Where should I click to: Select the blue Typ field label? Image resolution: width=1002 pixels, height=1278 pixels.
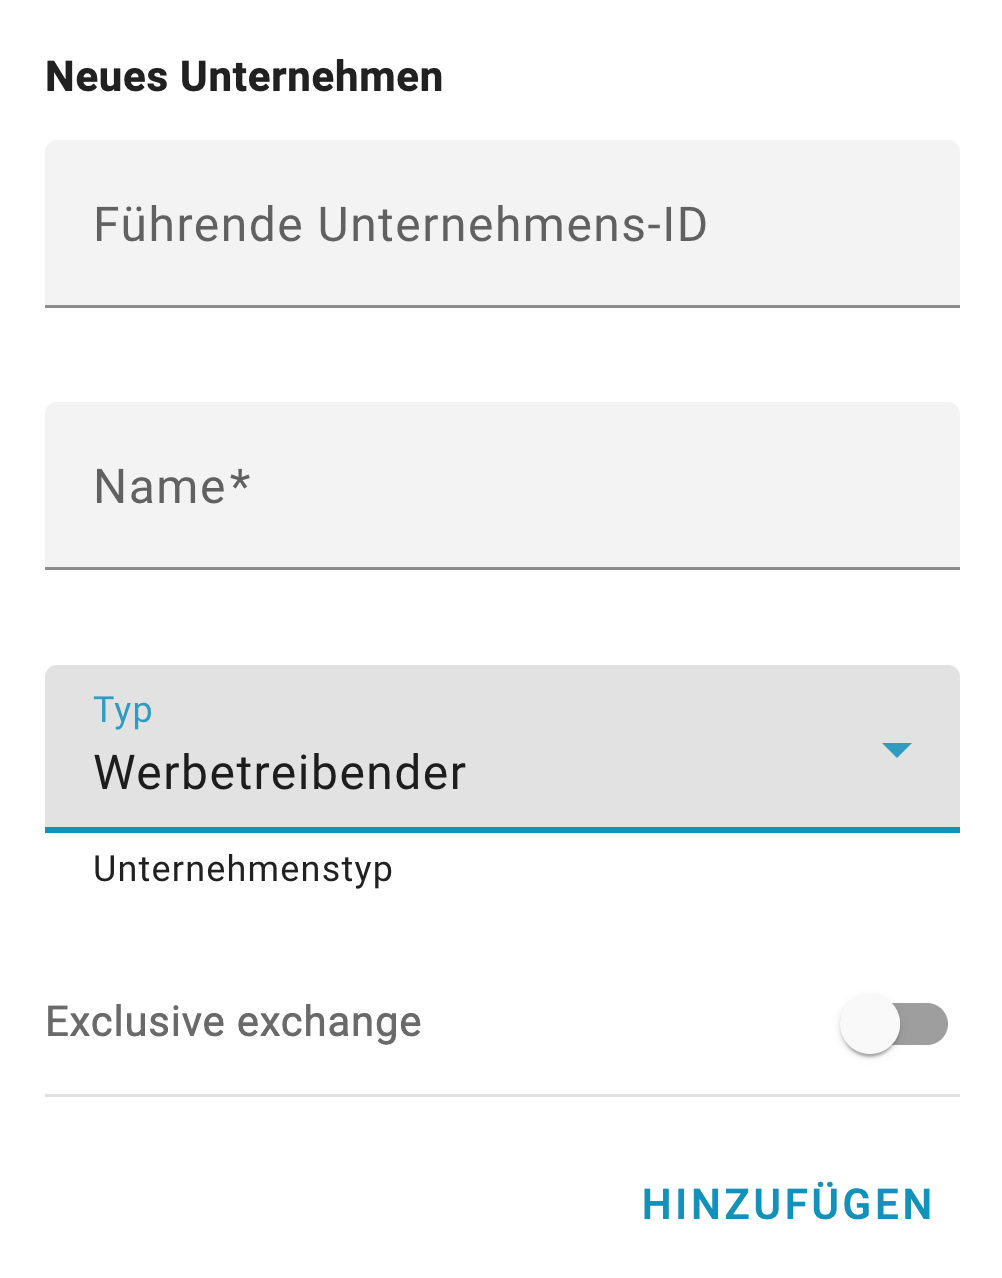122,710
